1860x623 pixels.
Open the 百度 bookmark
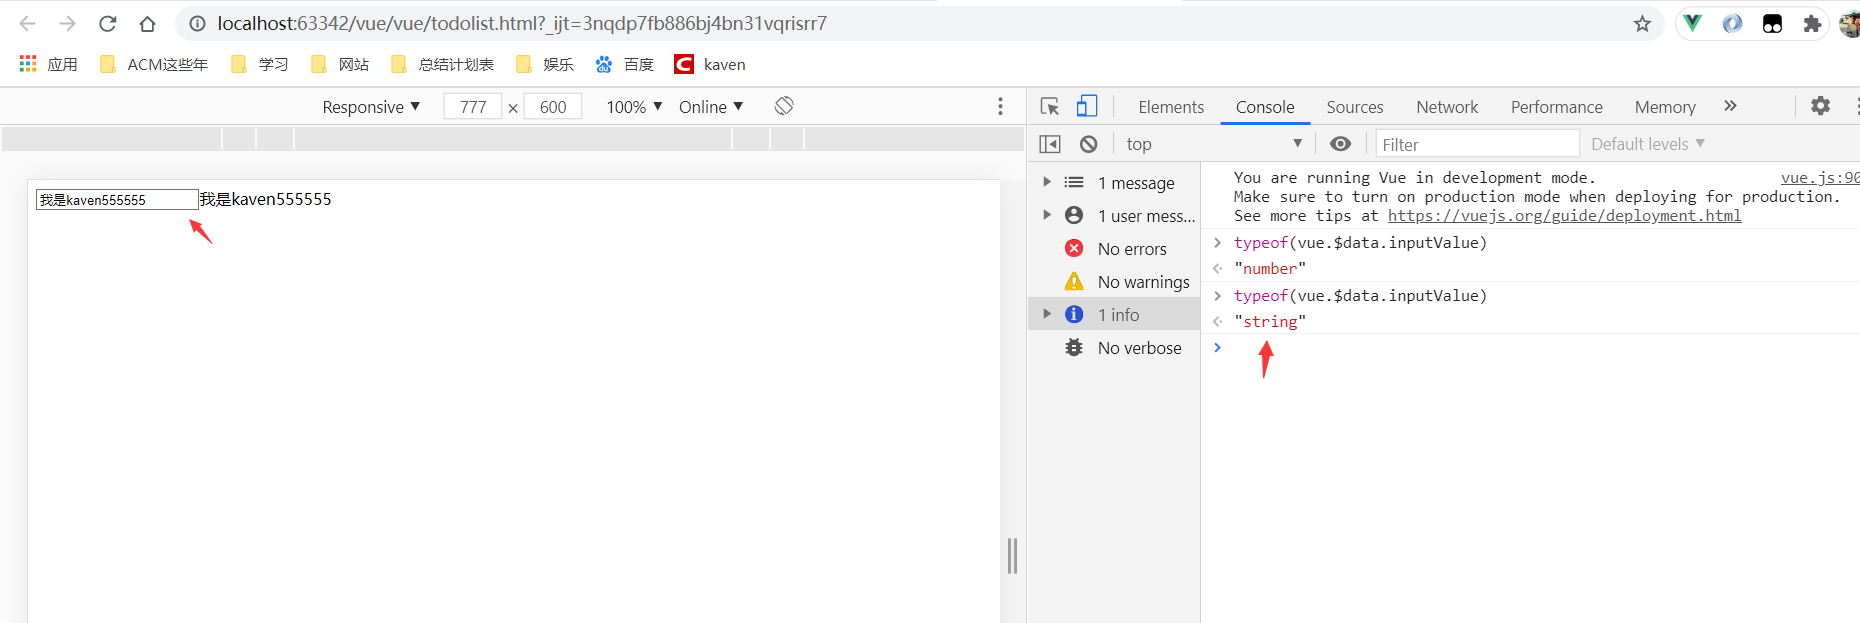point(625,64)
